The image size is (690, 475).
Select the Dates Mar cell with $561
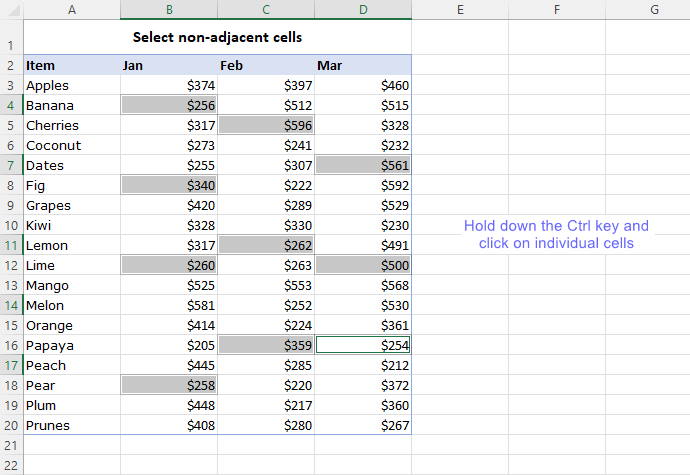coord(363,165)
